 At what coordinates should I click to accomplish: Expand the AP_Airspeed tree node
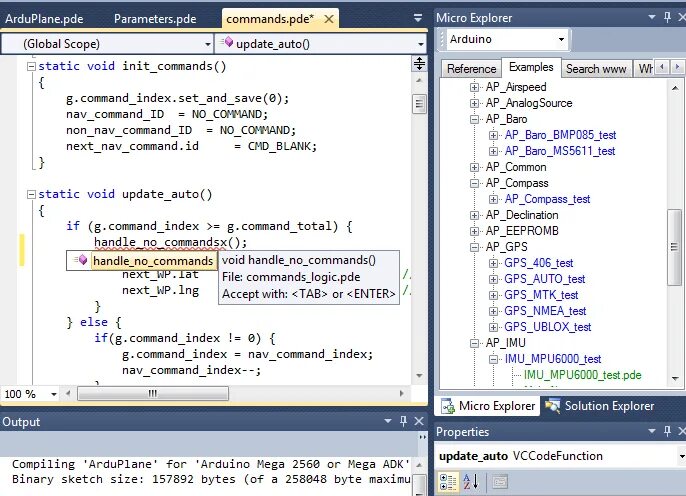[474, 87]
